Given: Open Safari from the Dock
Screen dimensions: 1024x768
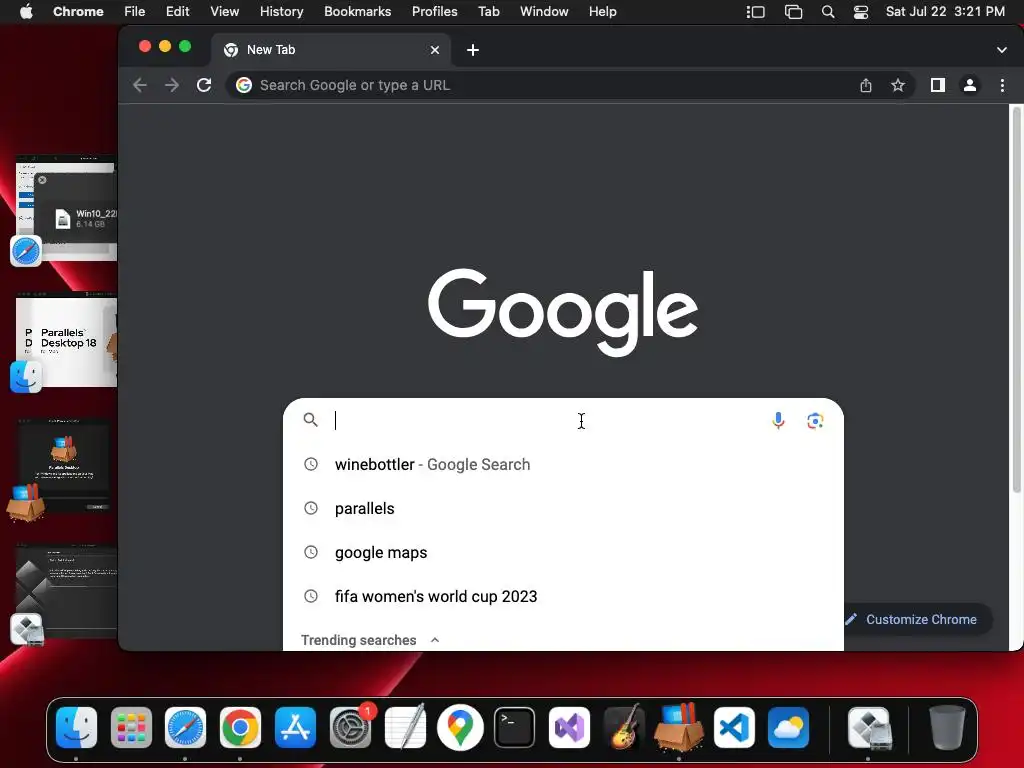Looking at the screenshot, I should pyautogui.click(x=185, y=728).
